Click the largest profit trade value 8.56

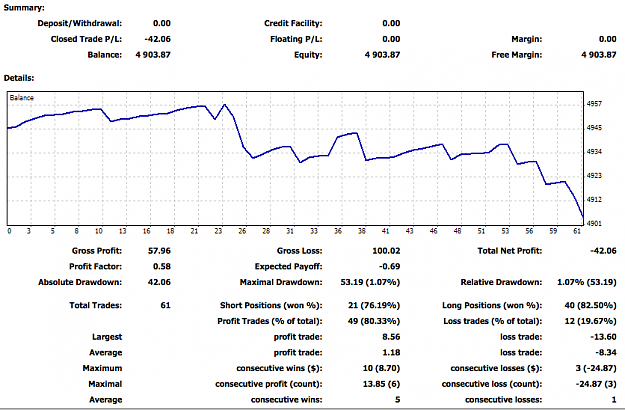[391, 337]
